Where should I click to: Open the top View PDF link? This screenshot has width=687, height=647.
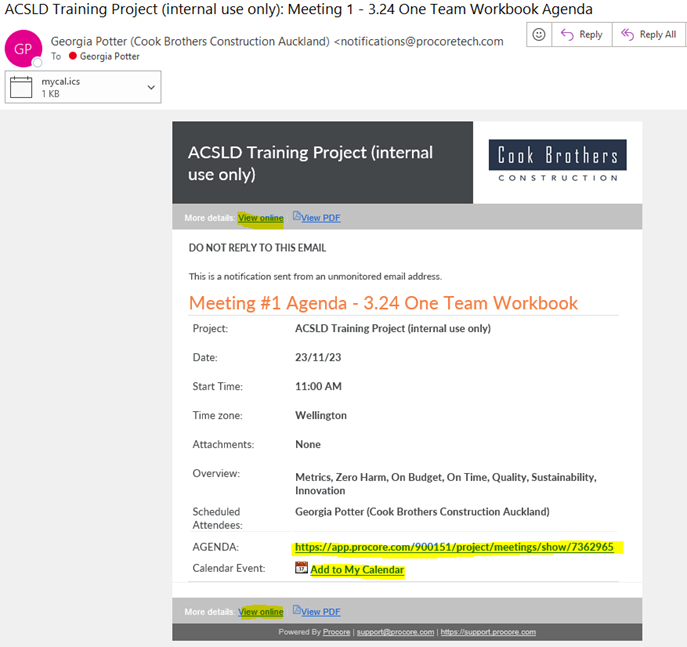(321, 218)
